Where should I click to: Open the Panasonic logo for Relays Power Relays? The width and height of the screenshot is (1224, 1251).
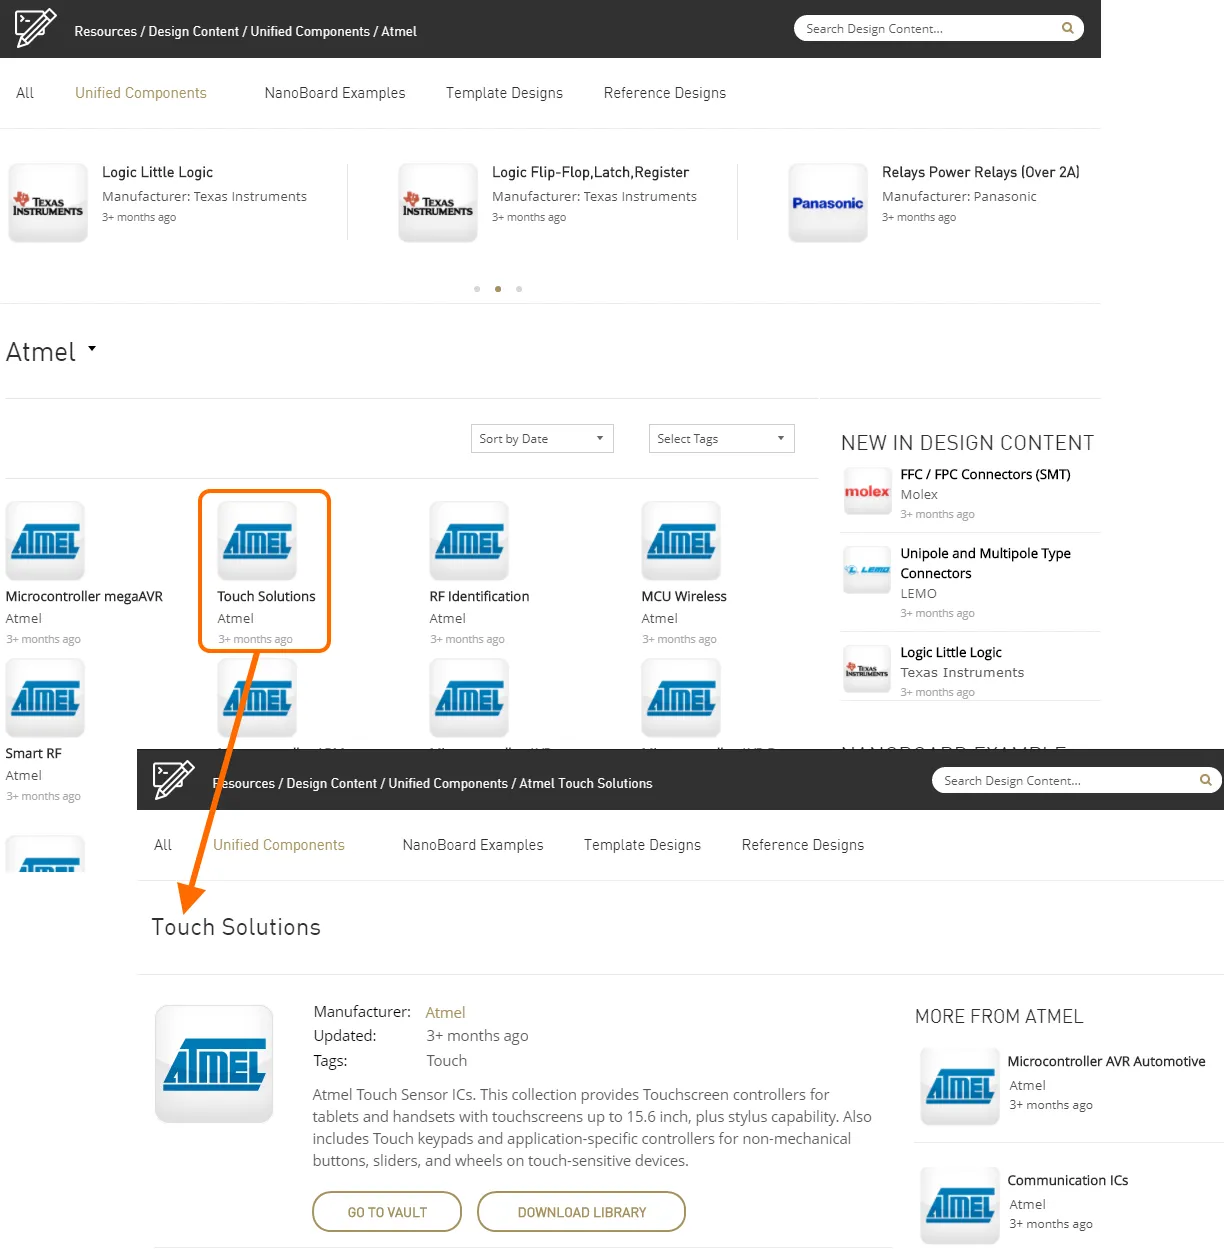point(828,203)
